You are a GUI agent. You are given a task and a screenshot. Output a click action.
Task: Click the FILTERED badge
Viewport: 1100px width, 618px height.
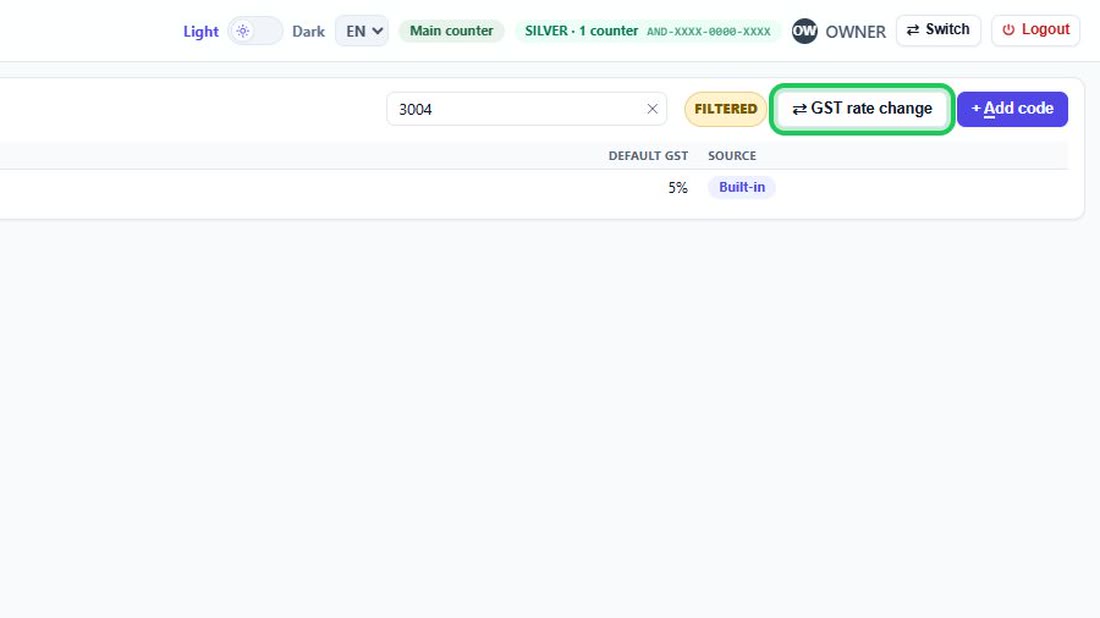click(x=725, y=109)
